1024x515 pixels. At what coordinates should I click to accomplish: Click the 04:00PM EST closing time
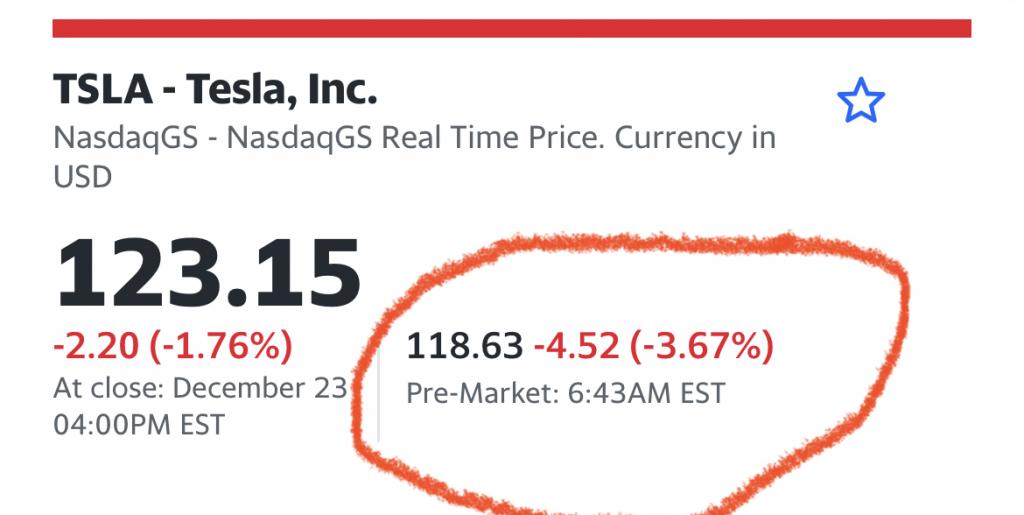[x=139, y=425]
